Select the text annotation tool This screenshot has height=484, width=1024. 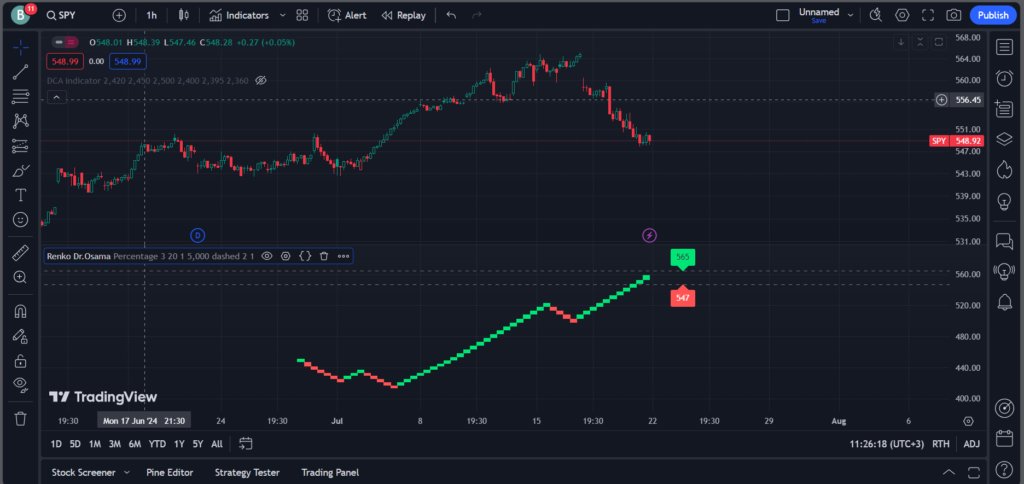tap(21, 195)
